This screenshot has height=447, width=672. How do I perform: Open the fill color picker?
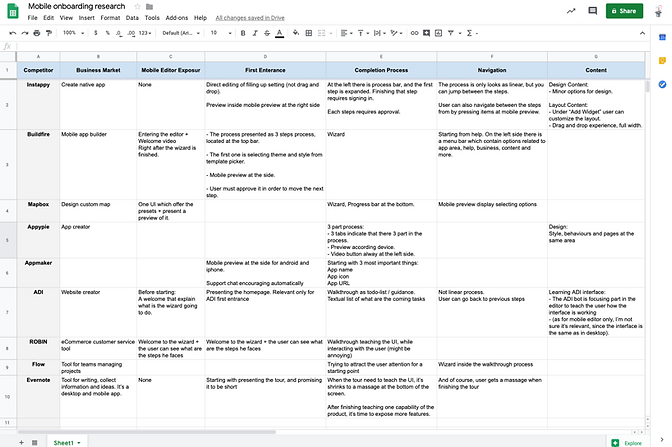296,33
